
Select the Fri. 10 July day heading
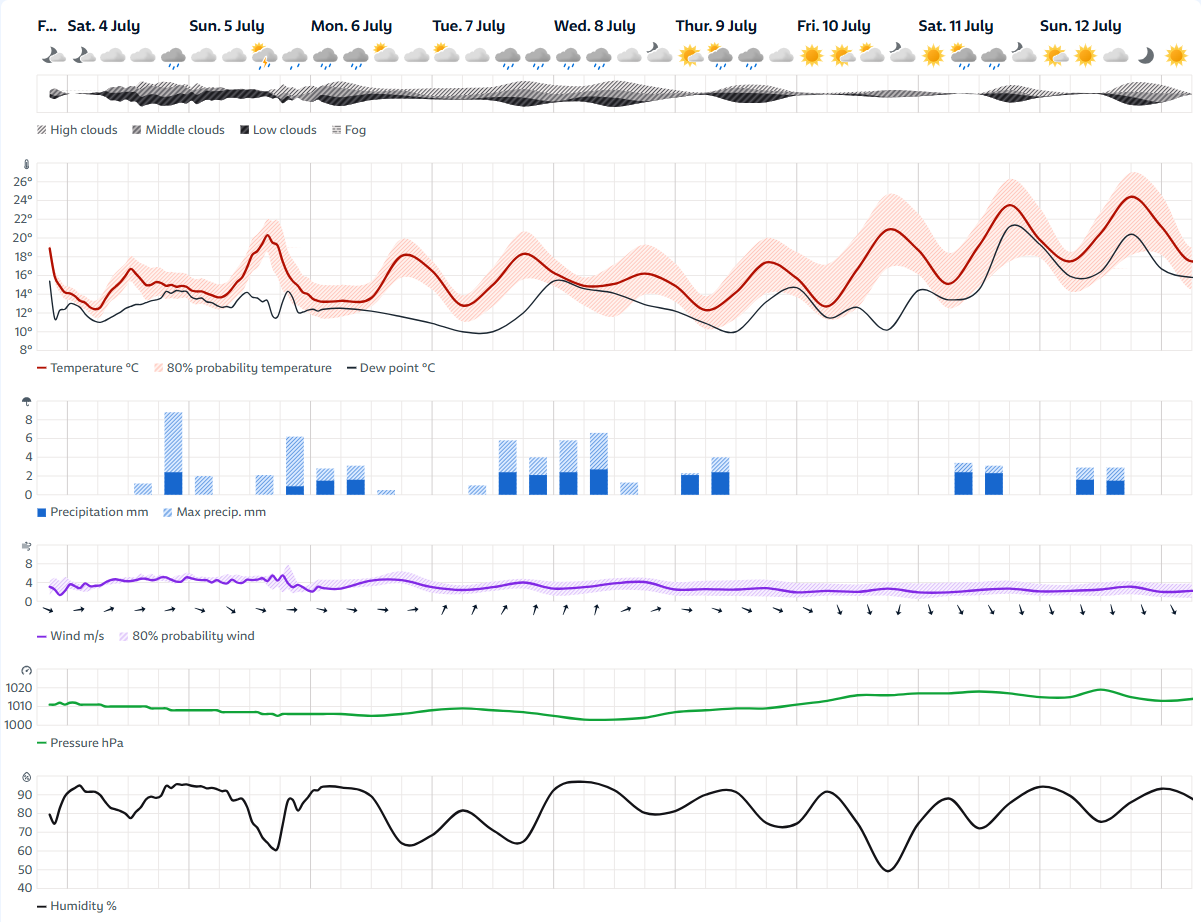pyautogui.click(x=834, y=26)
